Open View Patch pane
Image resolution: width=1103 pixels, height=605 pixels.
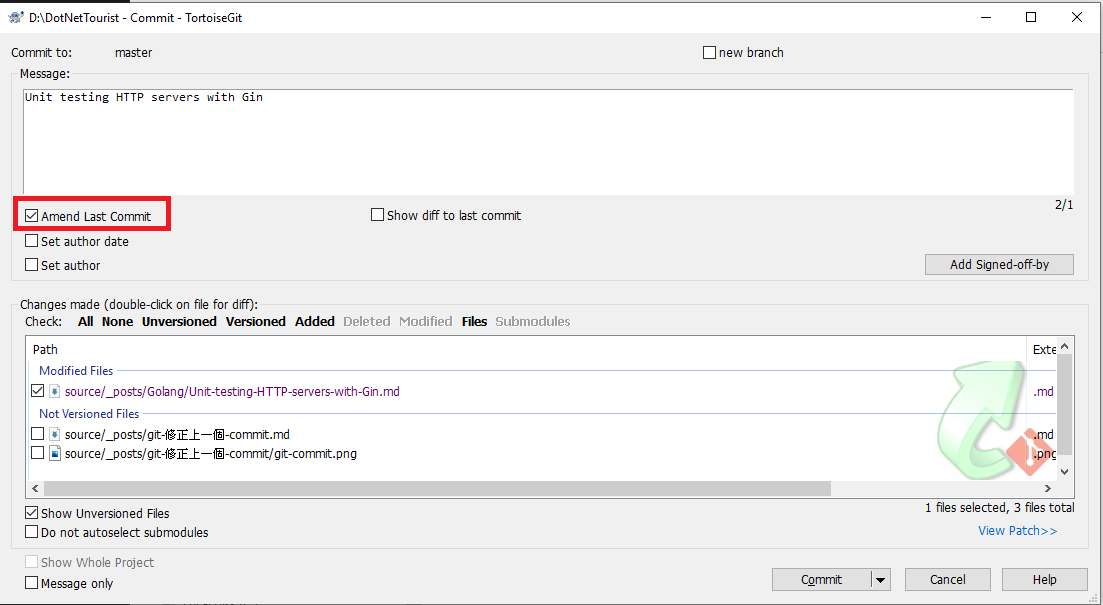1017,530
